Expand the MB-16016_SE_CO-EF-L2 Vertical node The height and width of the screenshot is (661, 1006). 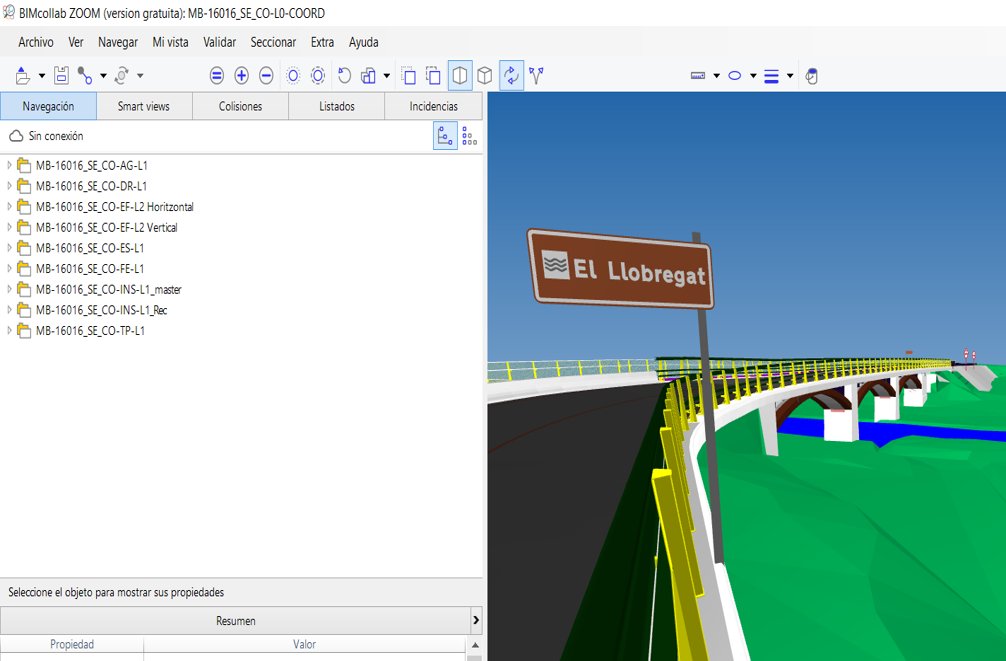pos(9,227)
